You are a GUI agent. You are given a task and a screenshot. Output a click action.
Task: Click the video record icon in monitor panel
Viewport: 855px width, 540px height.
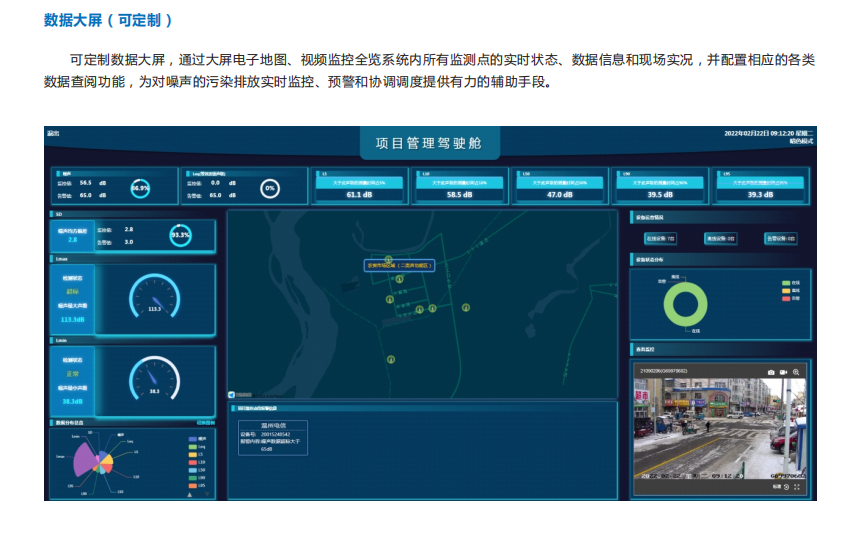tap(783, 372)
